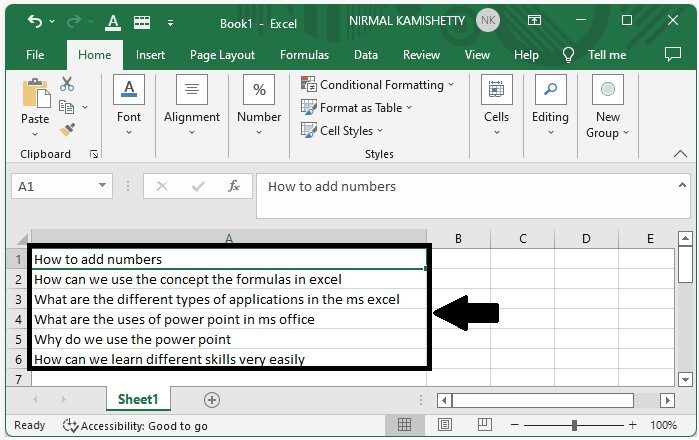Viewport: 699px width, 440px height.
Task: Click the Font Color icon in the quick access toolbar
Action: [x=113, y=22]
